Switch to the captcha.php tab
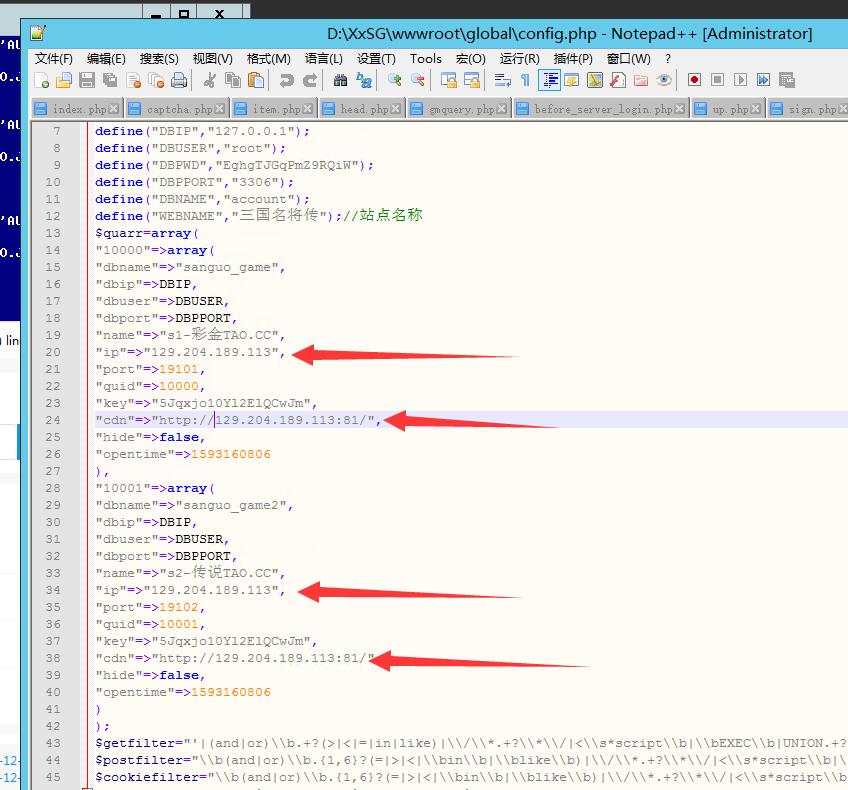This screenshot has height=790, width=848. point(179,109)
